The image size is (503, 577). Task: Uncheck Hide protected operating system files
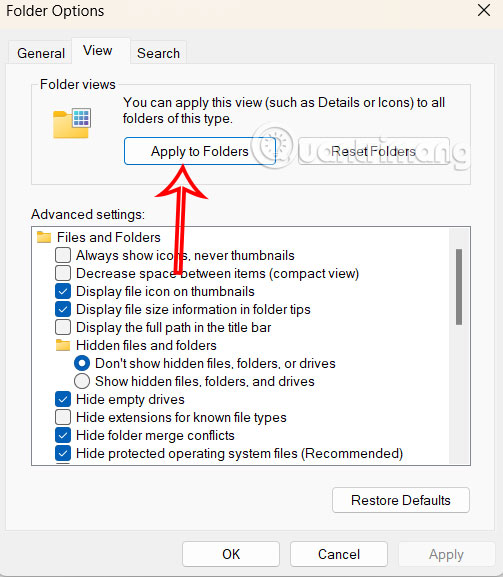pos(63,453)
